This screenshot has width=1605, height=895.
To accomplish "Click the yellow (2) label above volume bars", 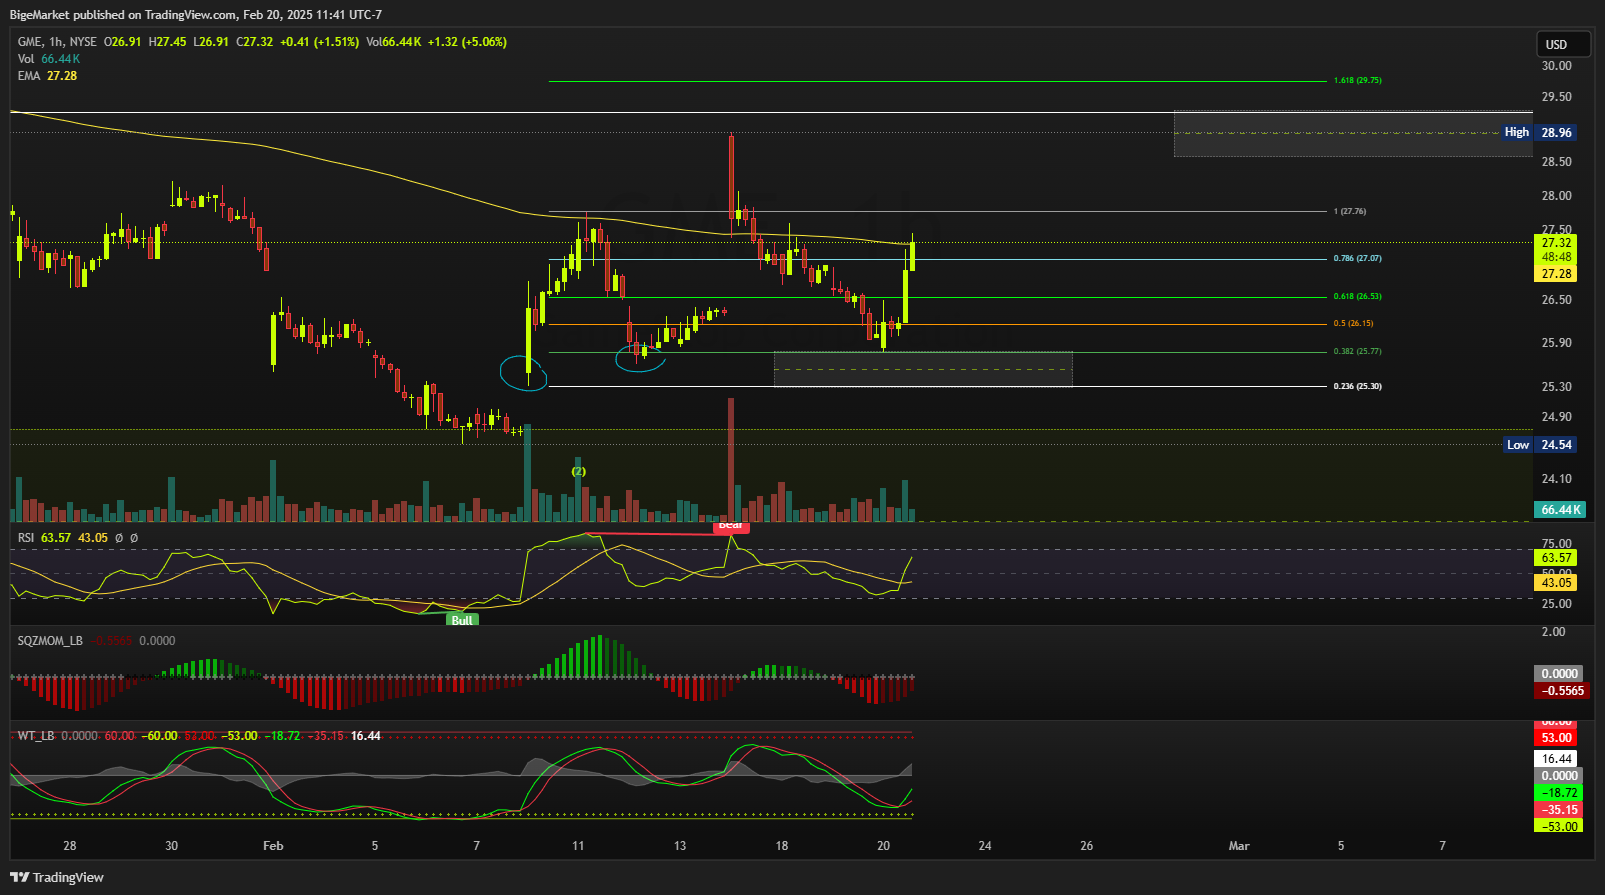I will (578, 471).
